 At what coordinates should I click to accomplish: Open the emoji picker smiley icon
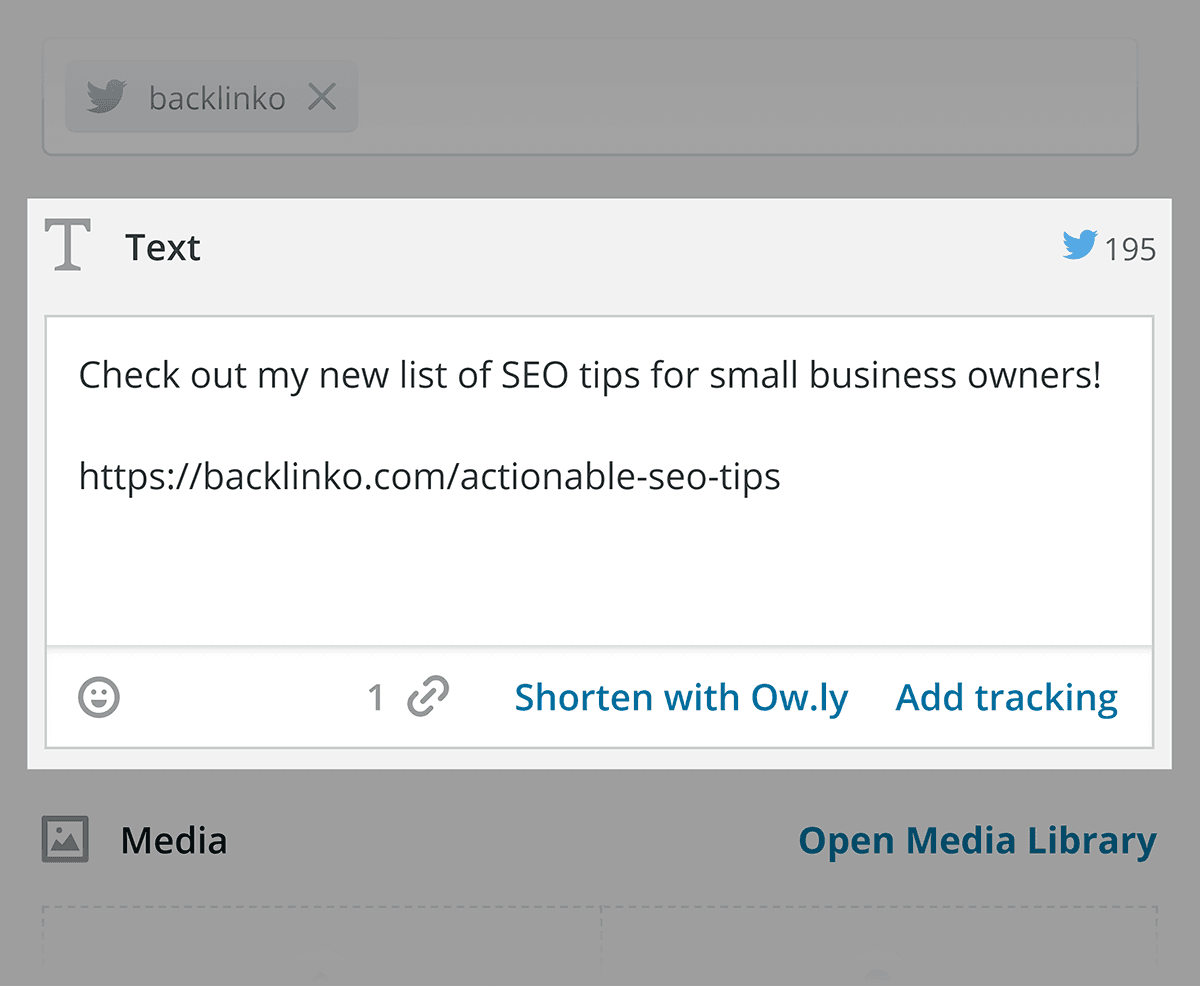click(x=99, y=696)
